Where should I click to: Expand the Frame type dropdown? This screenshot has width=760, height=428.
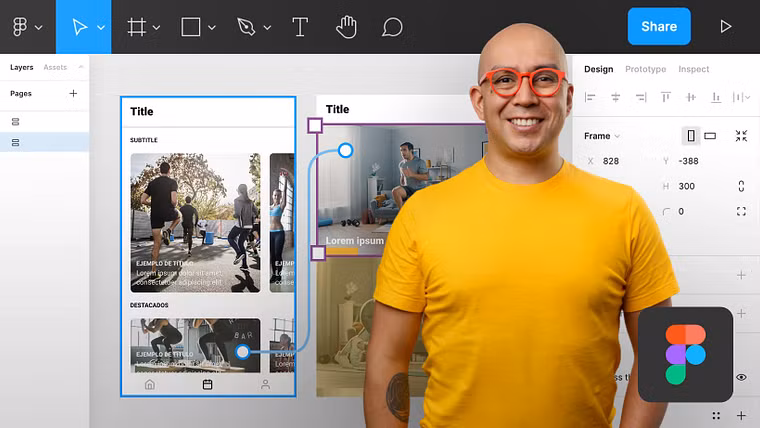[x=602, y=136]
